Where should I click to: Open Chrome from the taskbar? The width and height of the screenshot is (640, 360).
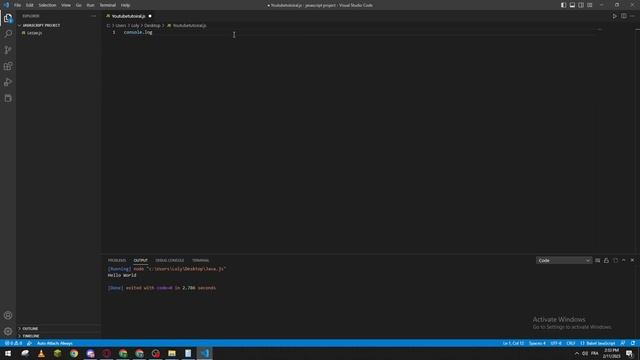pyautogui.click(x=74, y=353)
